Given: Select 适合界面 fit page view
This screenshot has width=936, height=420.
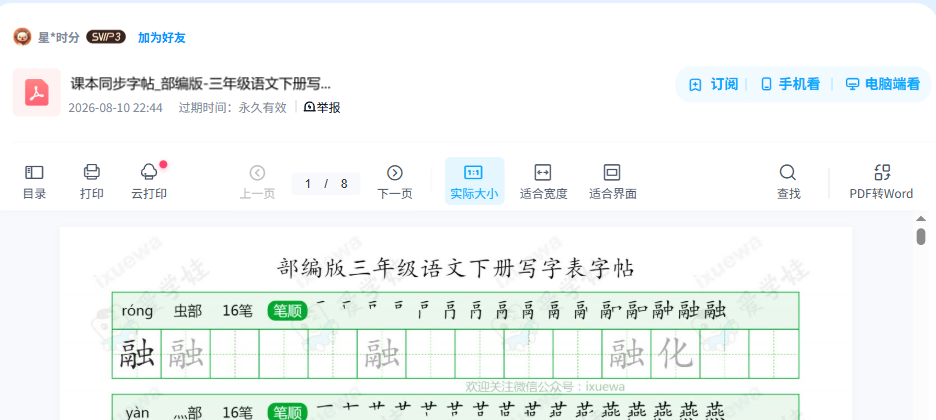Looking at the screenshot, I should (x=612, y=181).
